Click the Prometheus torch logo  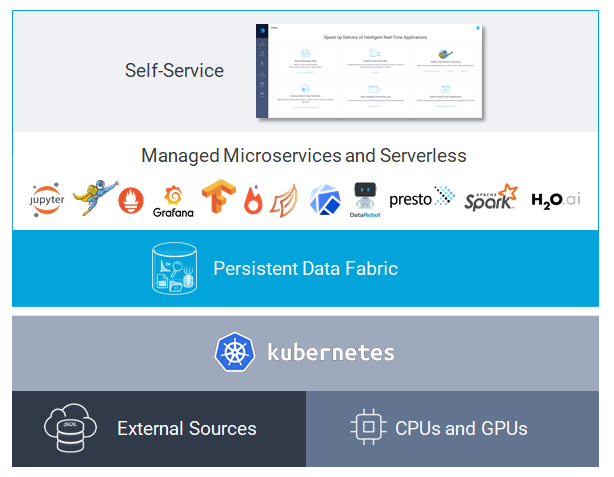coord(131,200)
